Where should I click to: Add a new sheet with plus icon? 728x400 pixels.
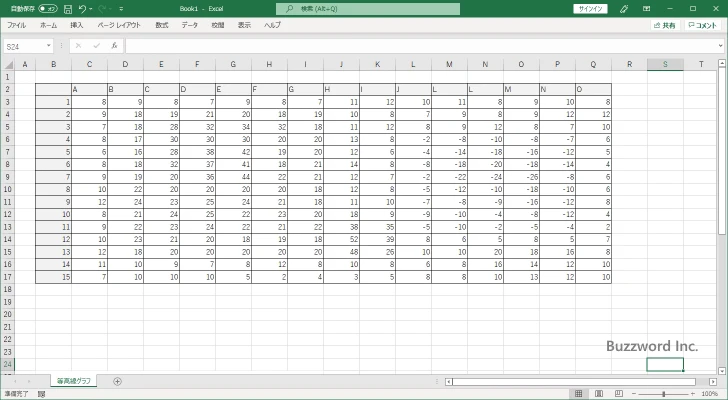coord(117,381)
